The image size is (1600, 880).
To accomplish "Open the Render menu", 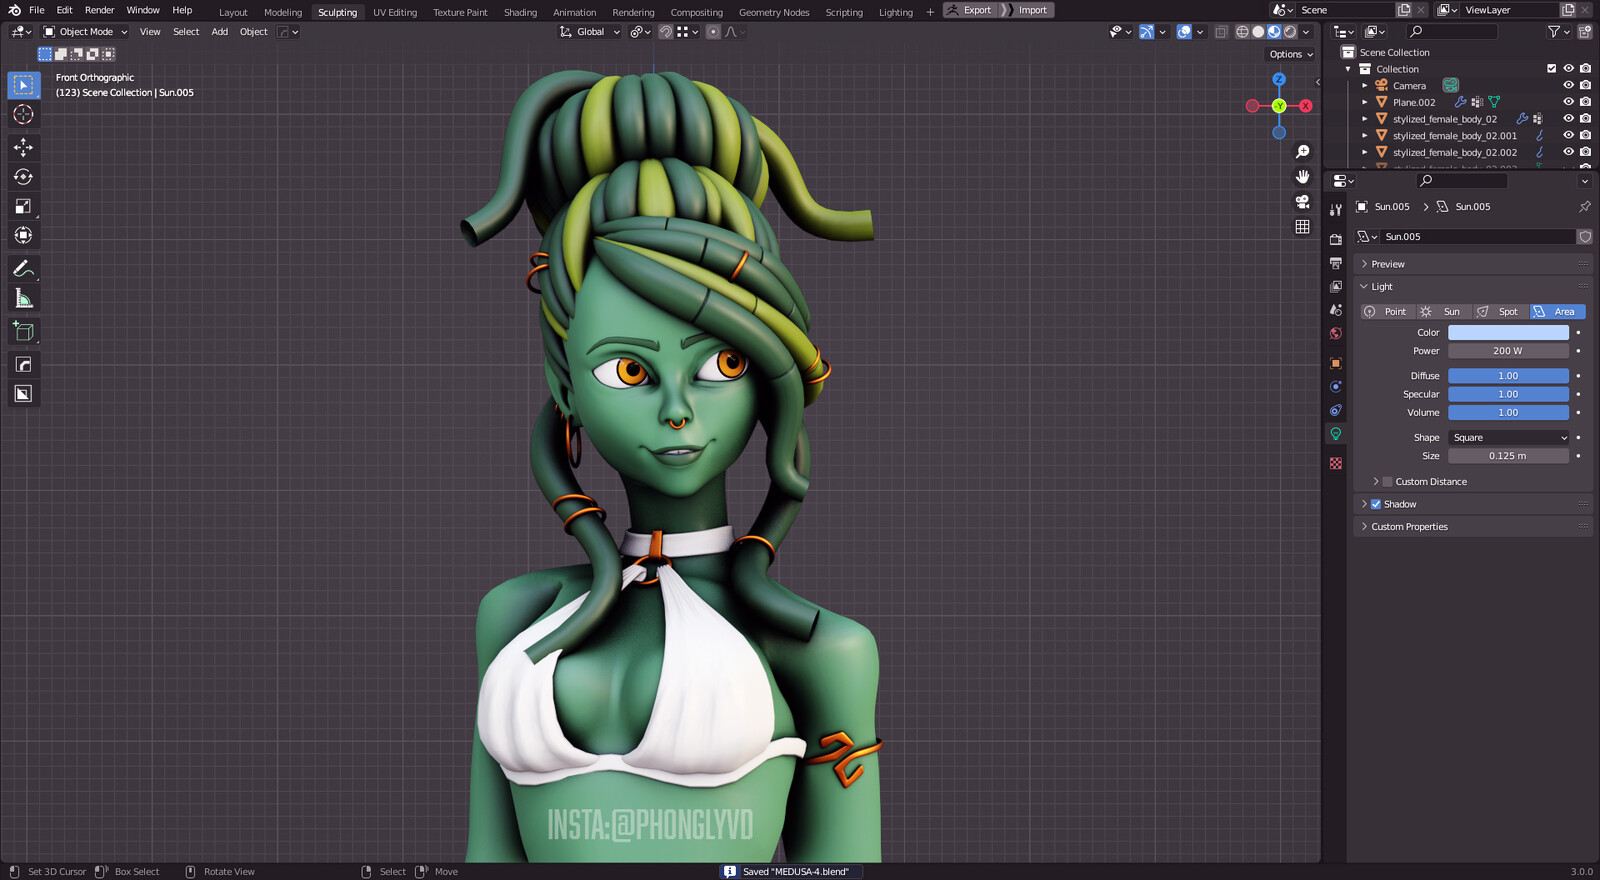I will (x=99, y=10).
